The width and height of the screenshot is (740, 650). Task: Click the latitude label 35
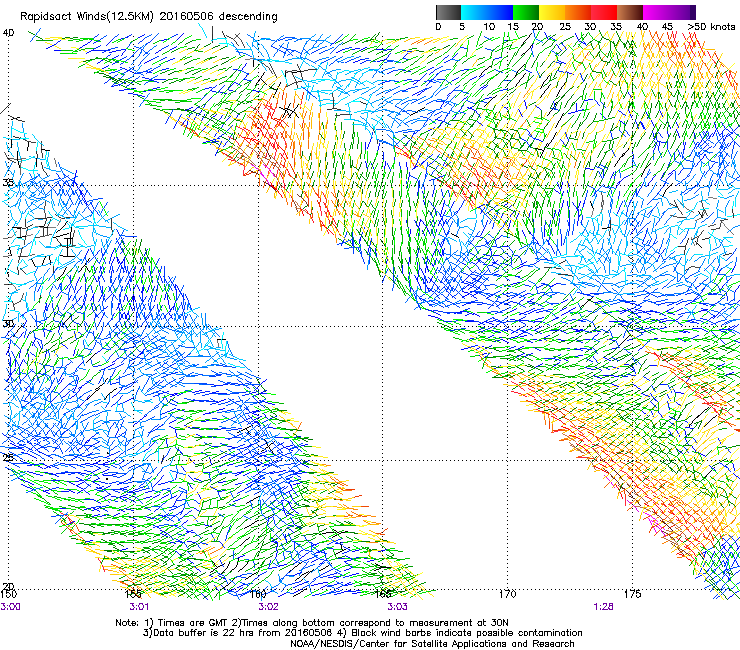coord(8,182)
